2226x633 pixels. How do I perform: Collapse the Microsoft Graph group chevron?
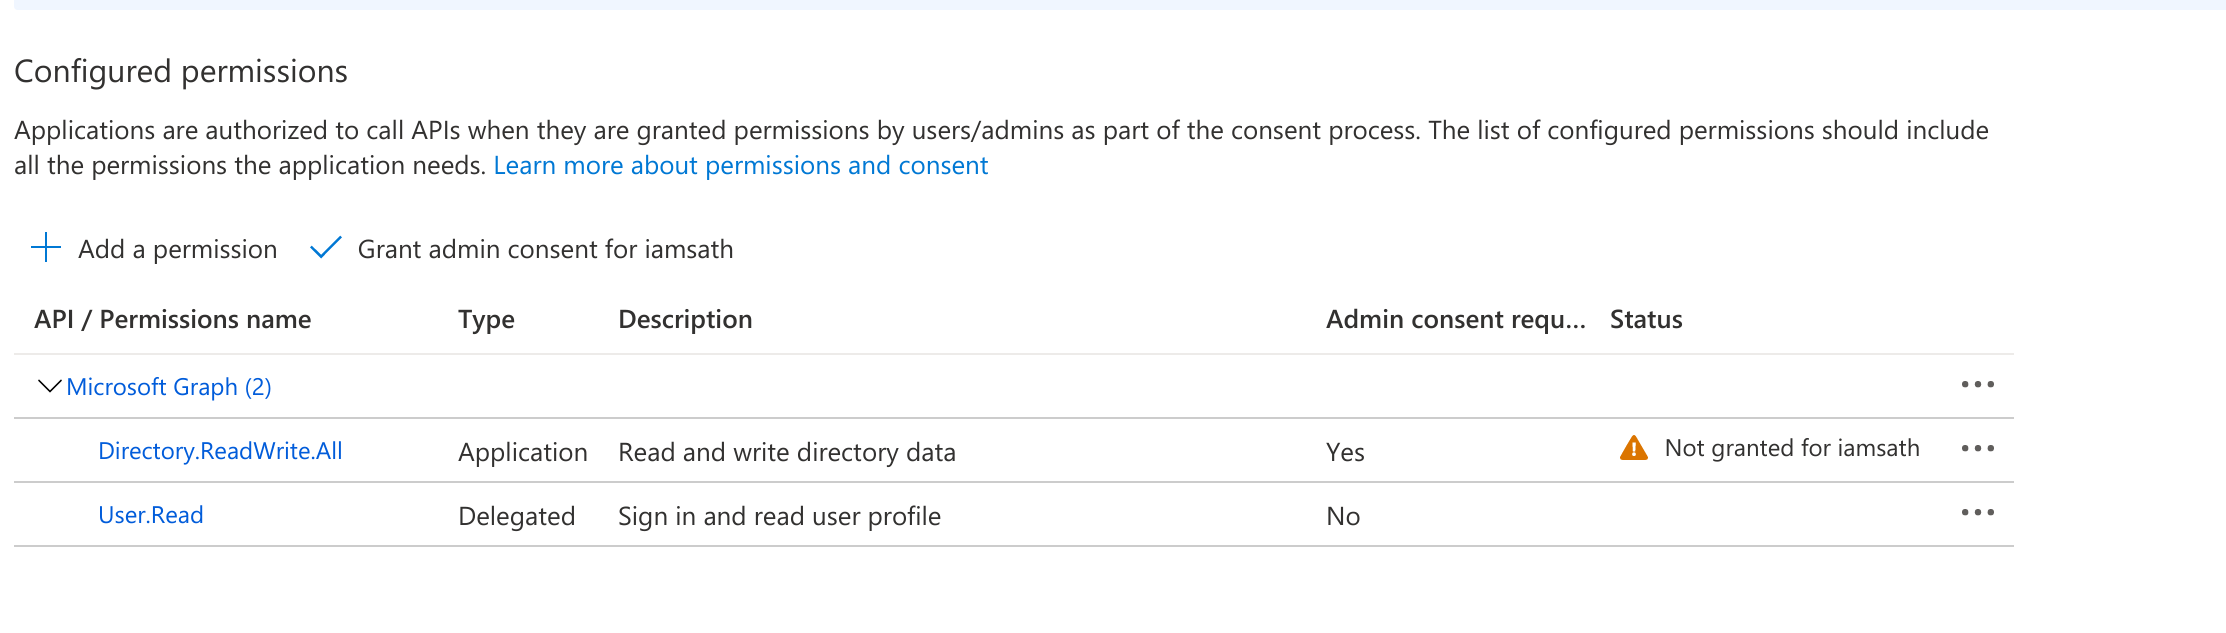pyautogui.click(x=48, y=386)
